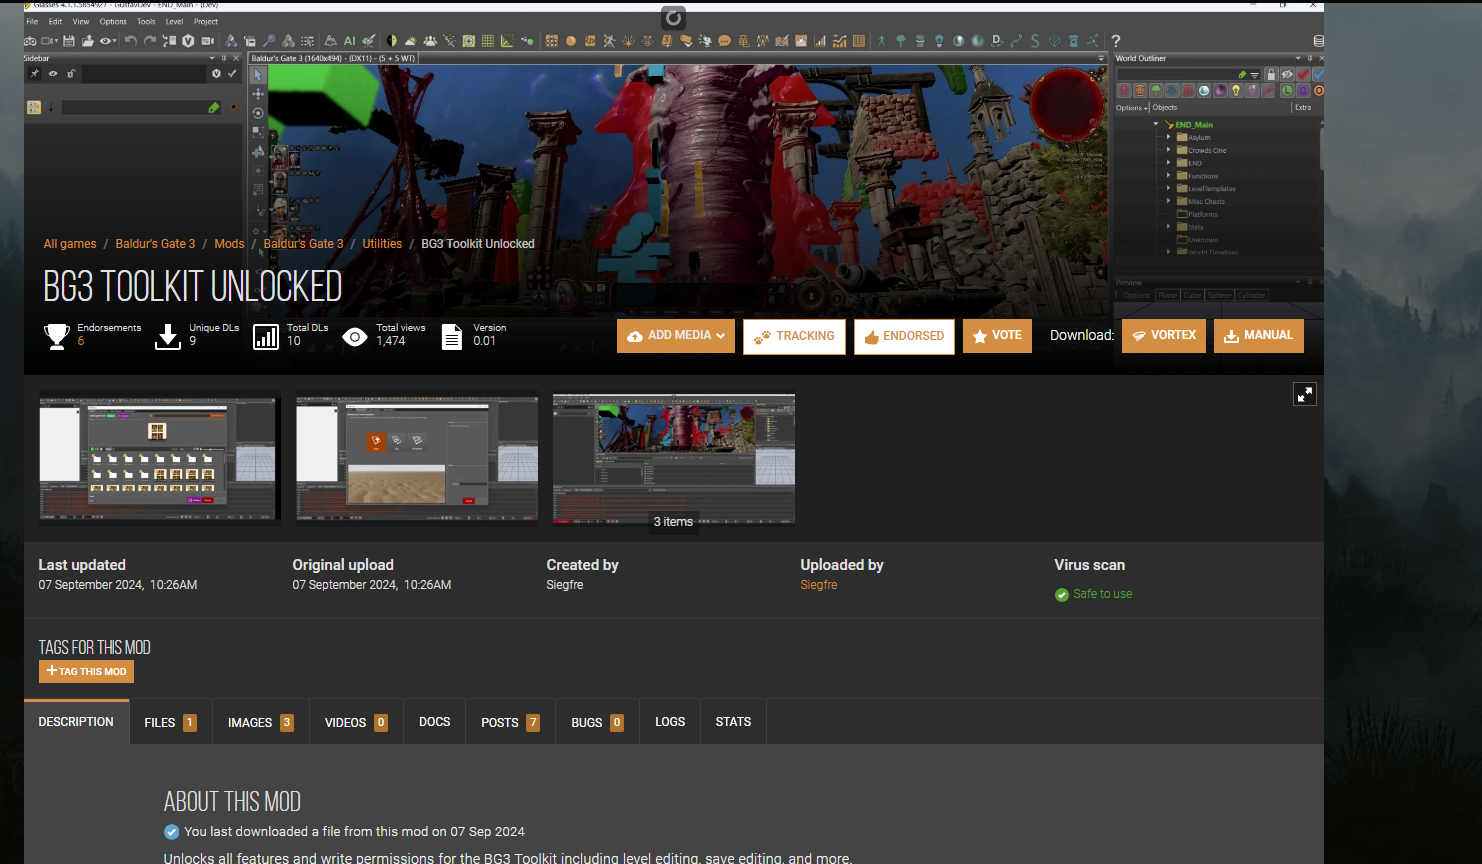
Task: Open the POSTS tab
Action: (510, 722)
